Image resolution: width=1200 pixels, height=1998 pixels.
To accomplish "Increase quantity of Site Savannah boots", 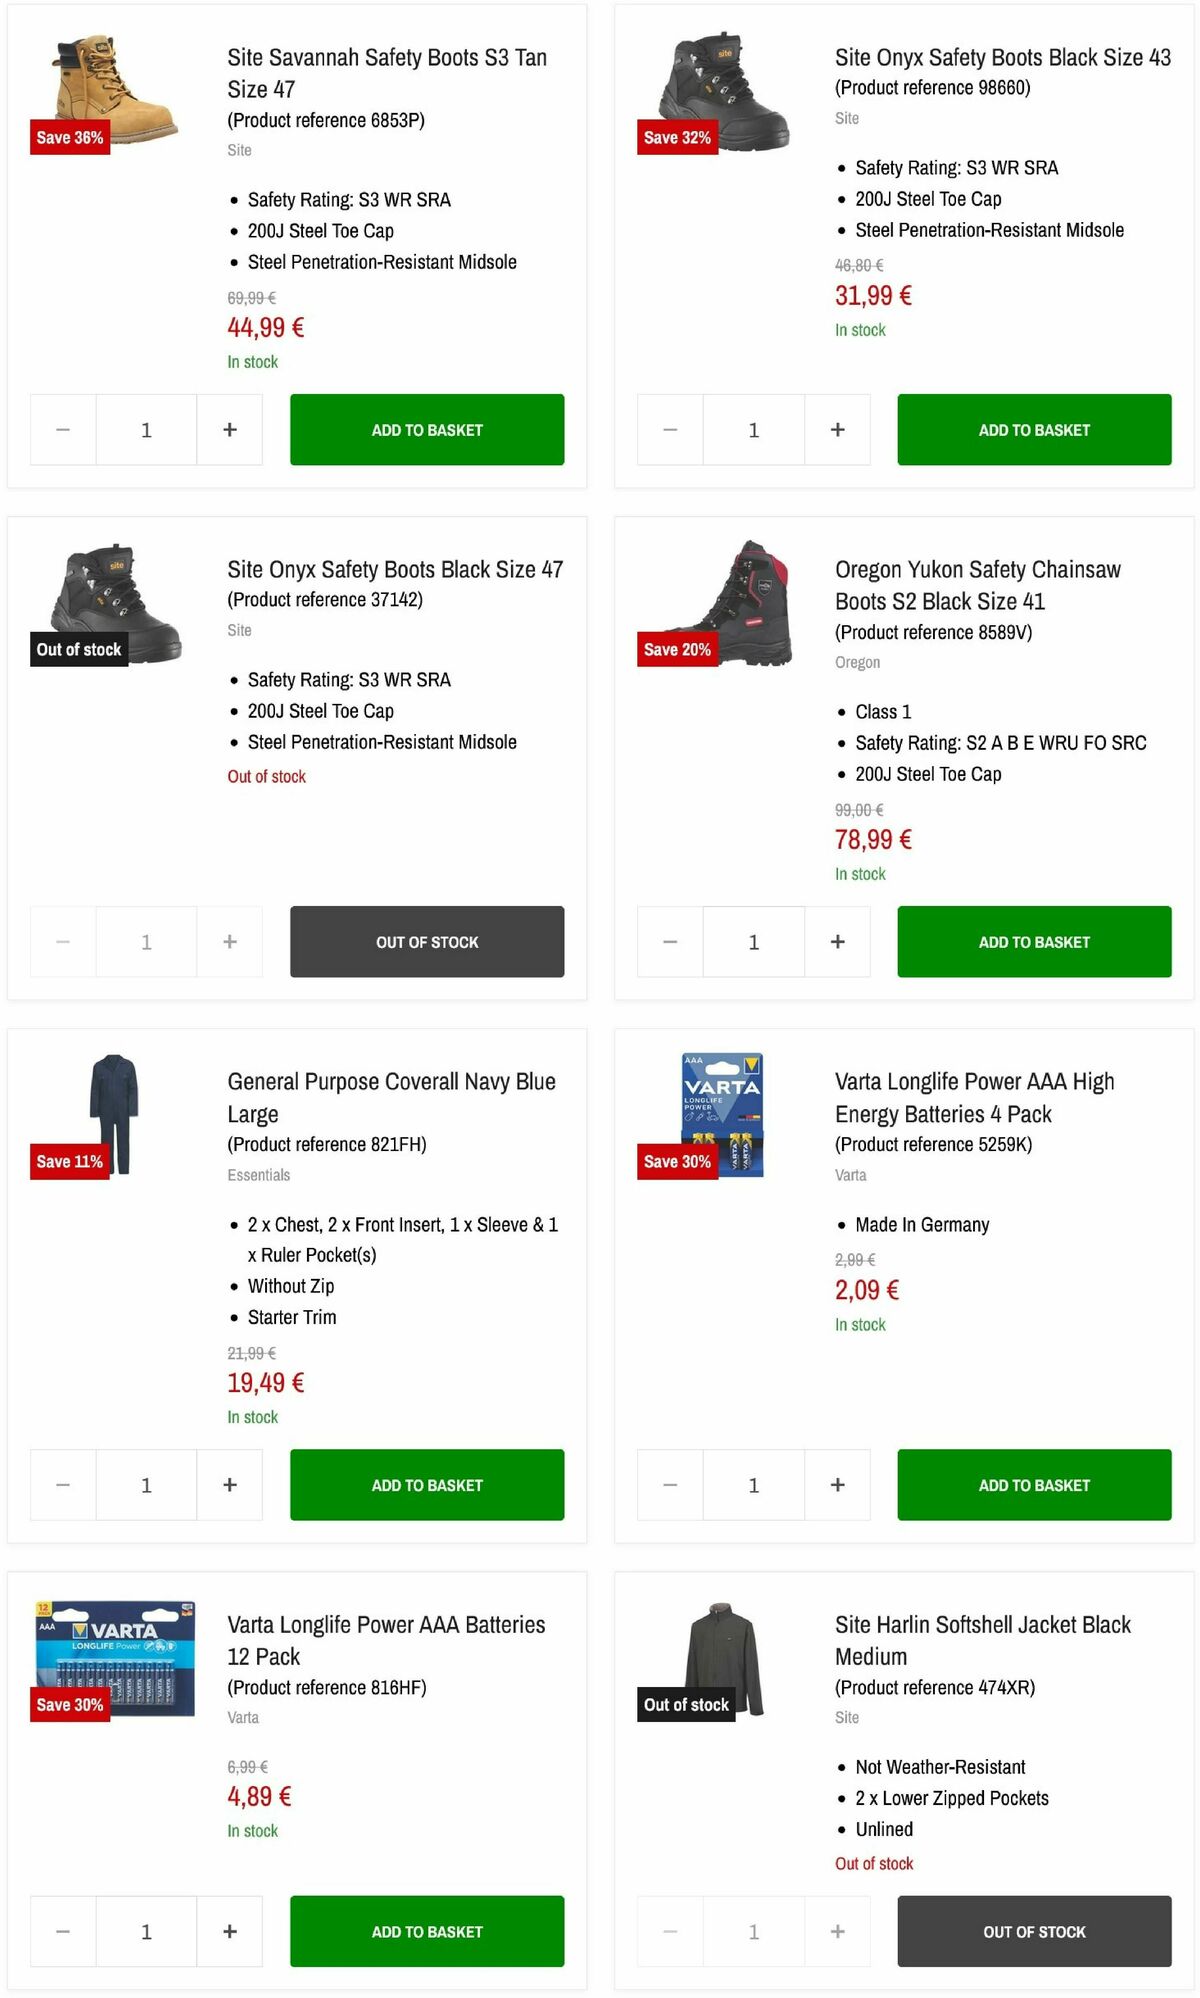I will (x=229, y=429).
